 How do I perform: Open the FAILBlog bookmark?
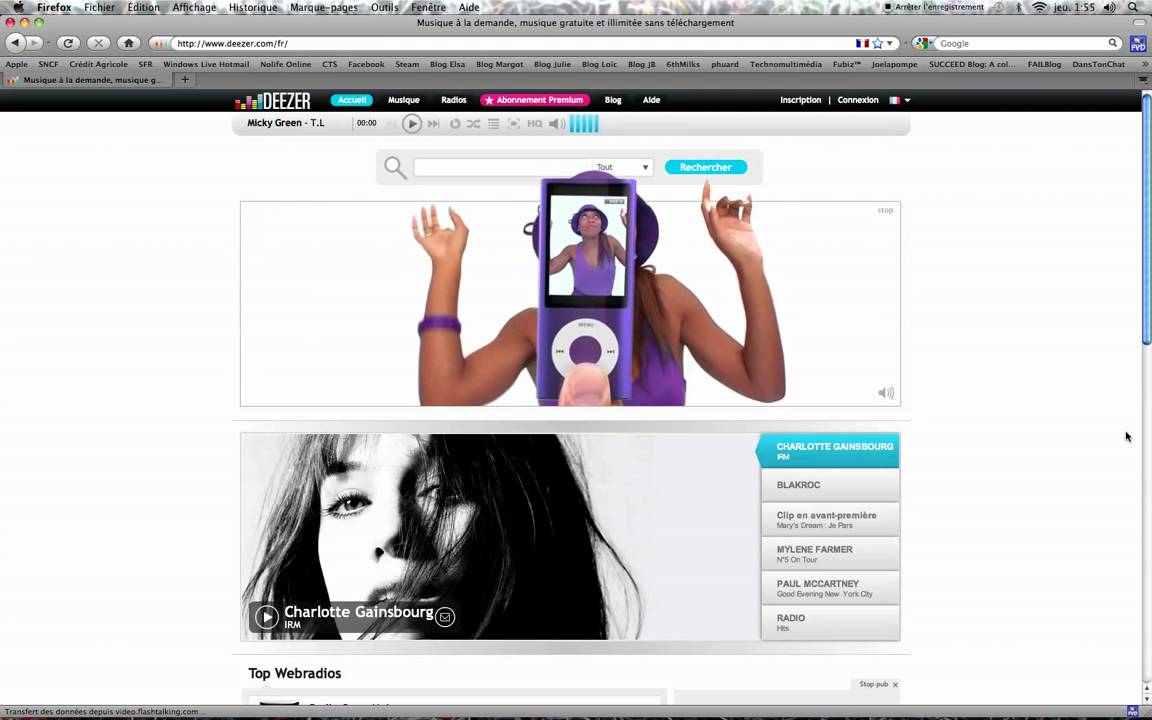click(1044, 65)
